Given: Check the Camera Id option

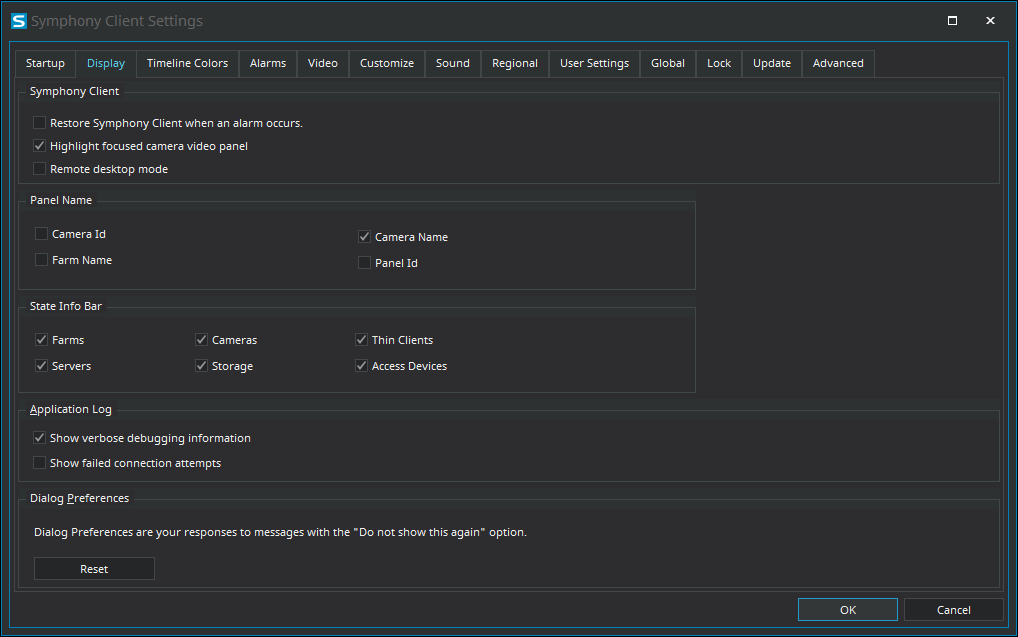Looking at the screenshot, I should point(42,234).
